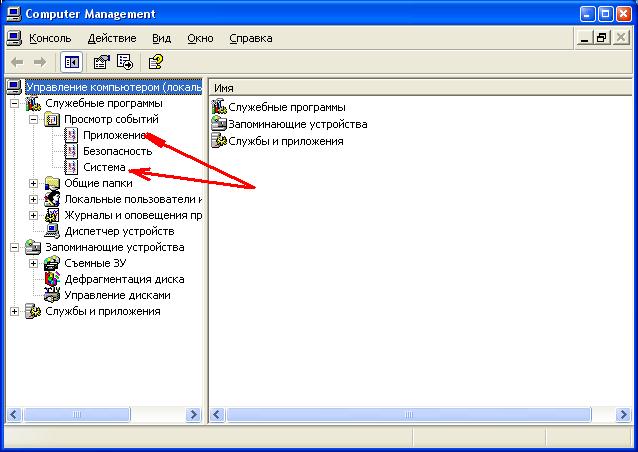Image resolution: width=638 pixels, height=452 pixels.
Task: Open Properties via toolbar icon
Action: tap(102, 62)
